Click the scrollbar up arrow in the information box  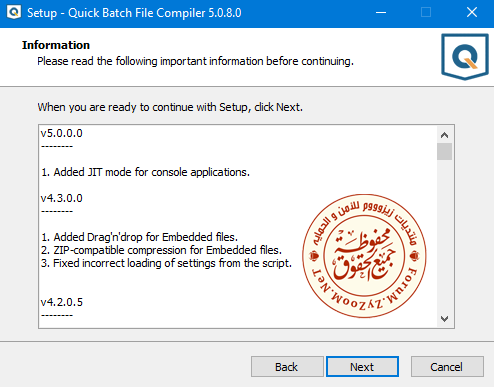pos(444,135)
